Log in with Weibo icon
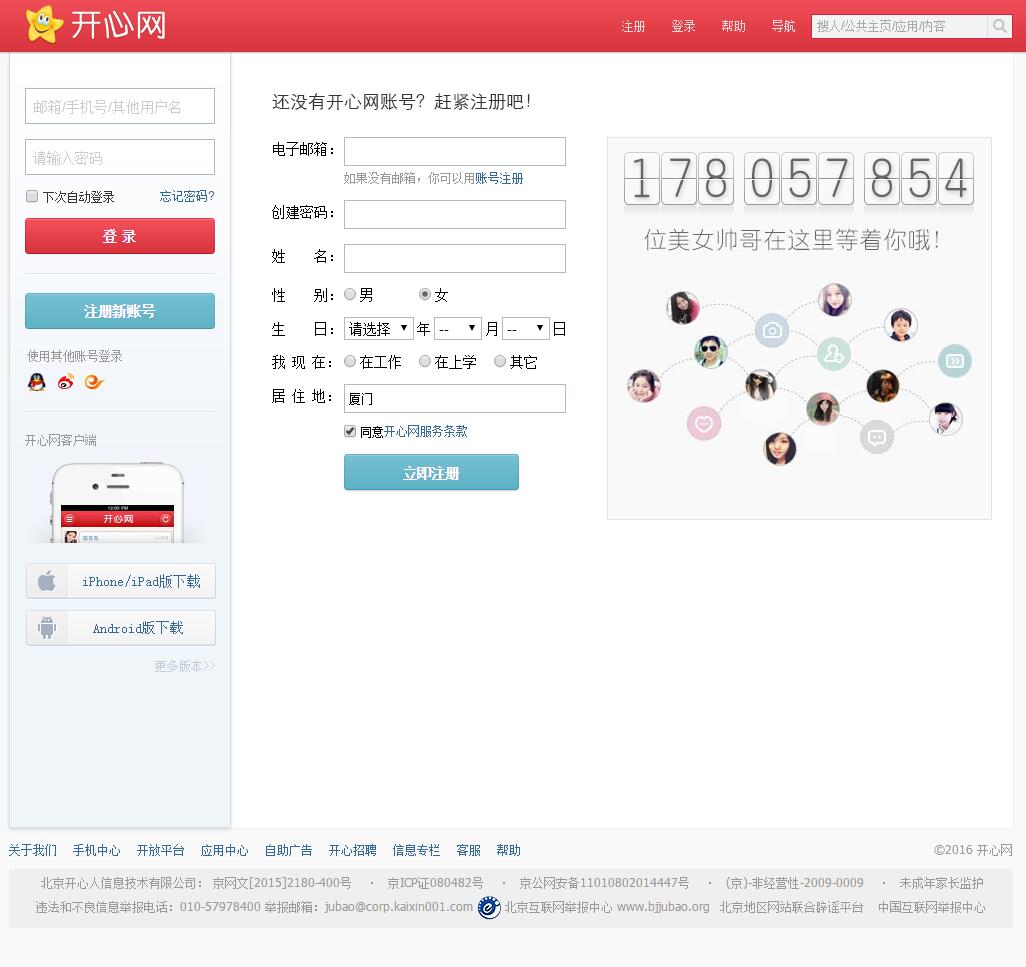Viewport: 1026px width, 967px height. [x=65, y=381]
